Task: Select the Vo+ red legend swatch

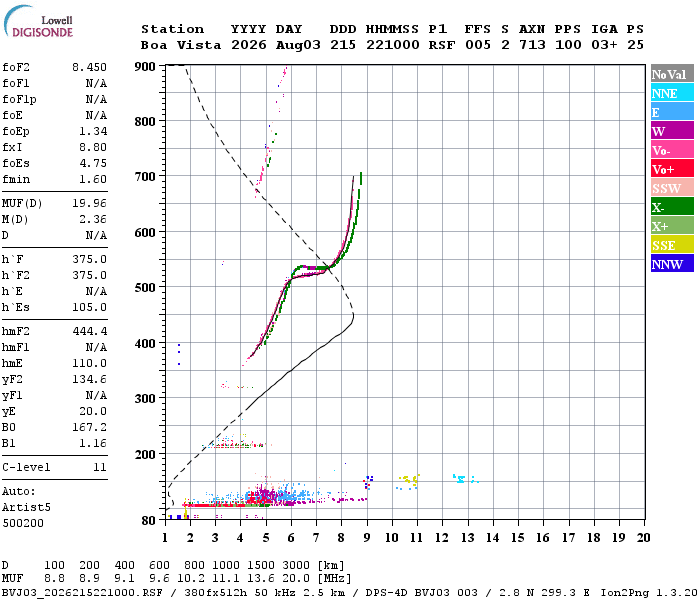Action: (x=672, y=169)
